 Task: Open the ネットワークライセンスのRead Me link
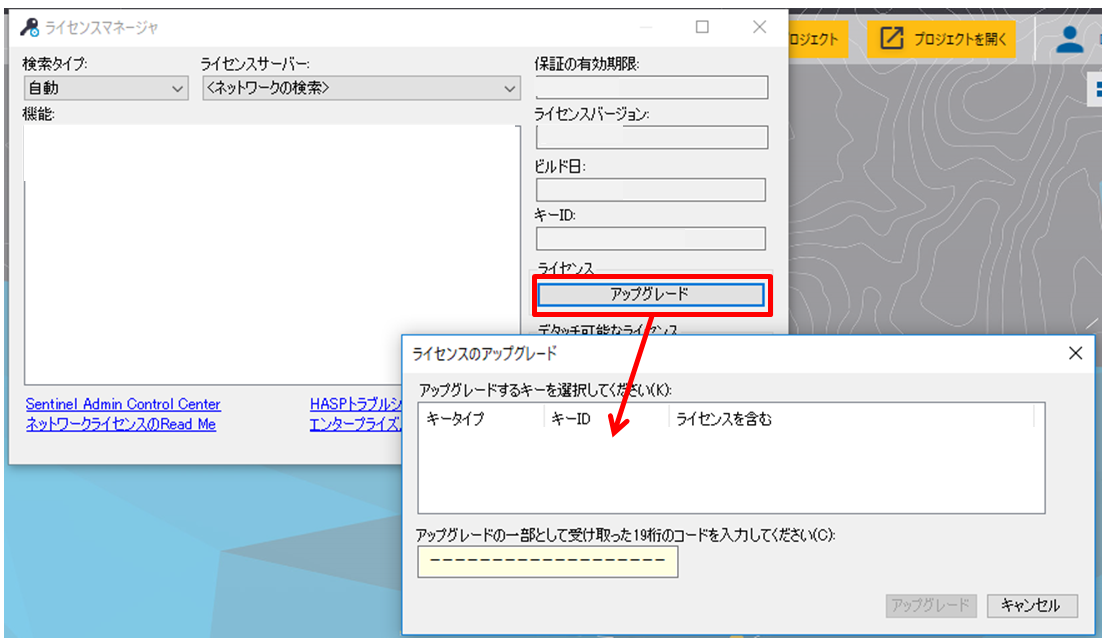click(x=120, y=424)
